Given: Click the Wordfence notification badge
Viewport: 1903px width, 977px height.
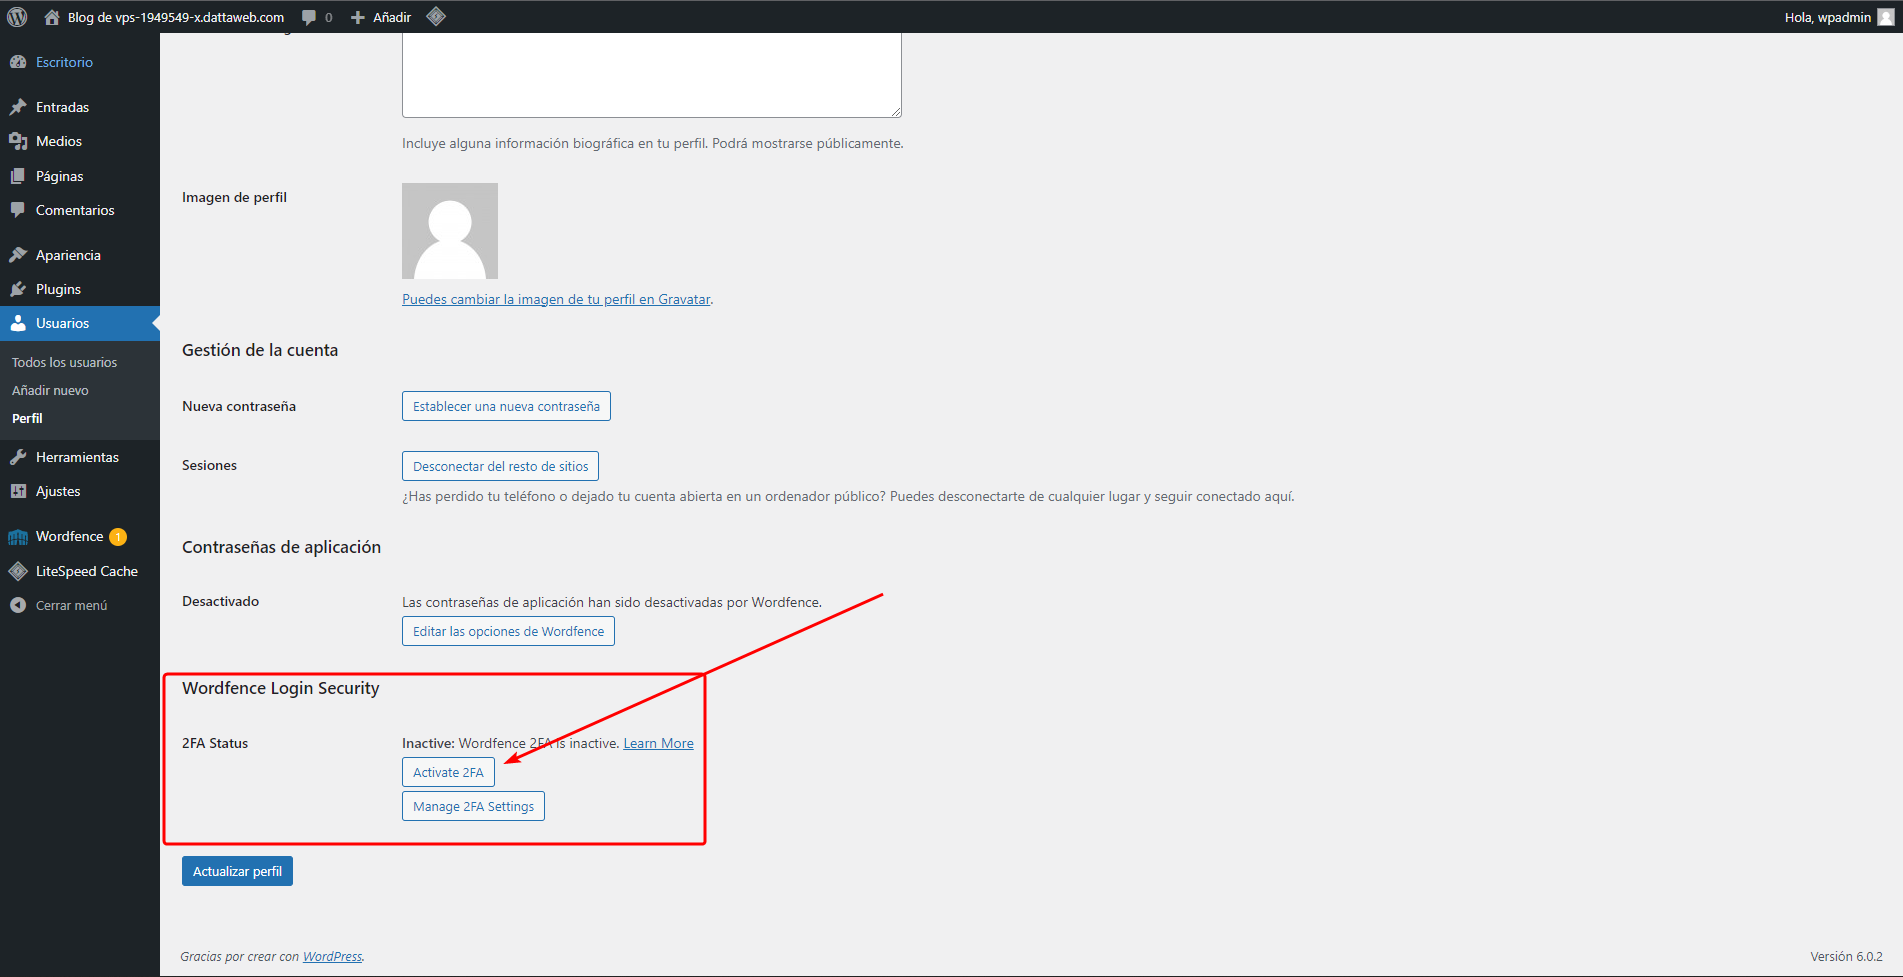Looking at the screenshot, I should pos(118,537).
